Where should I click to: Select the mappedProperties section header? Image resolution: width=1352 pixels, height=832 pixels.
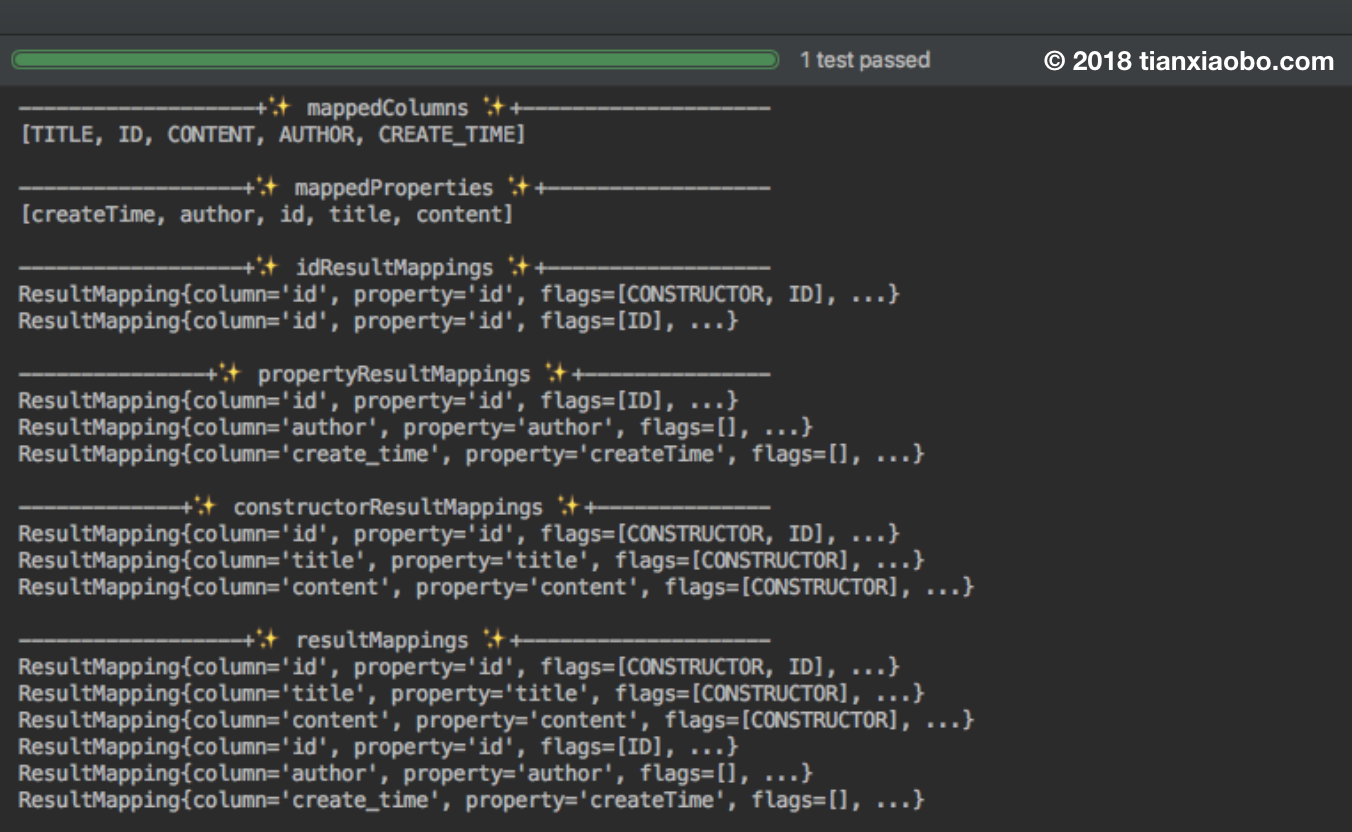pos(395,188)
